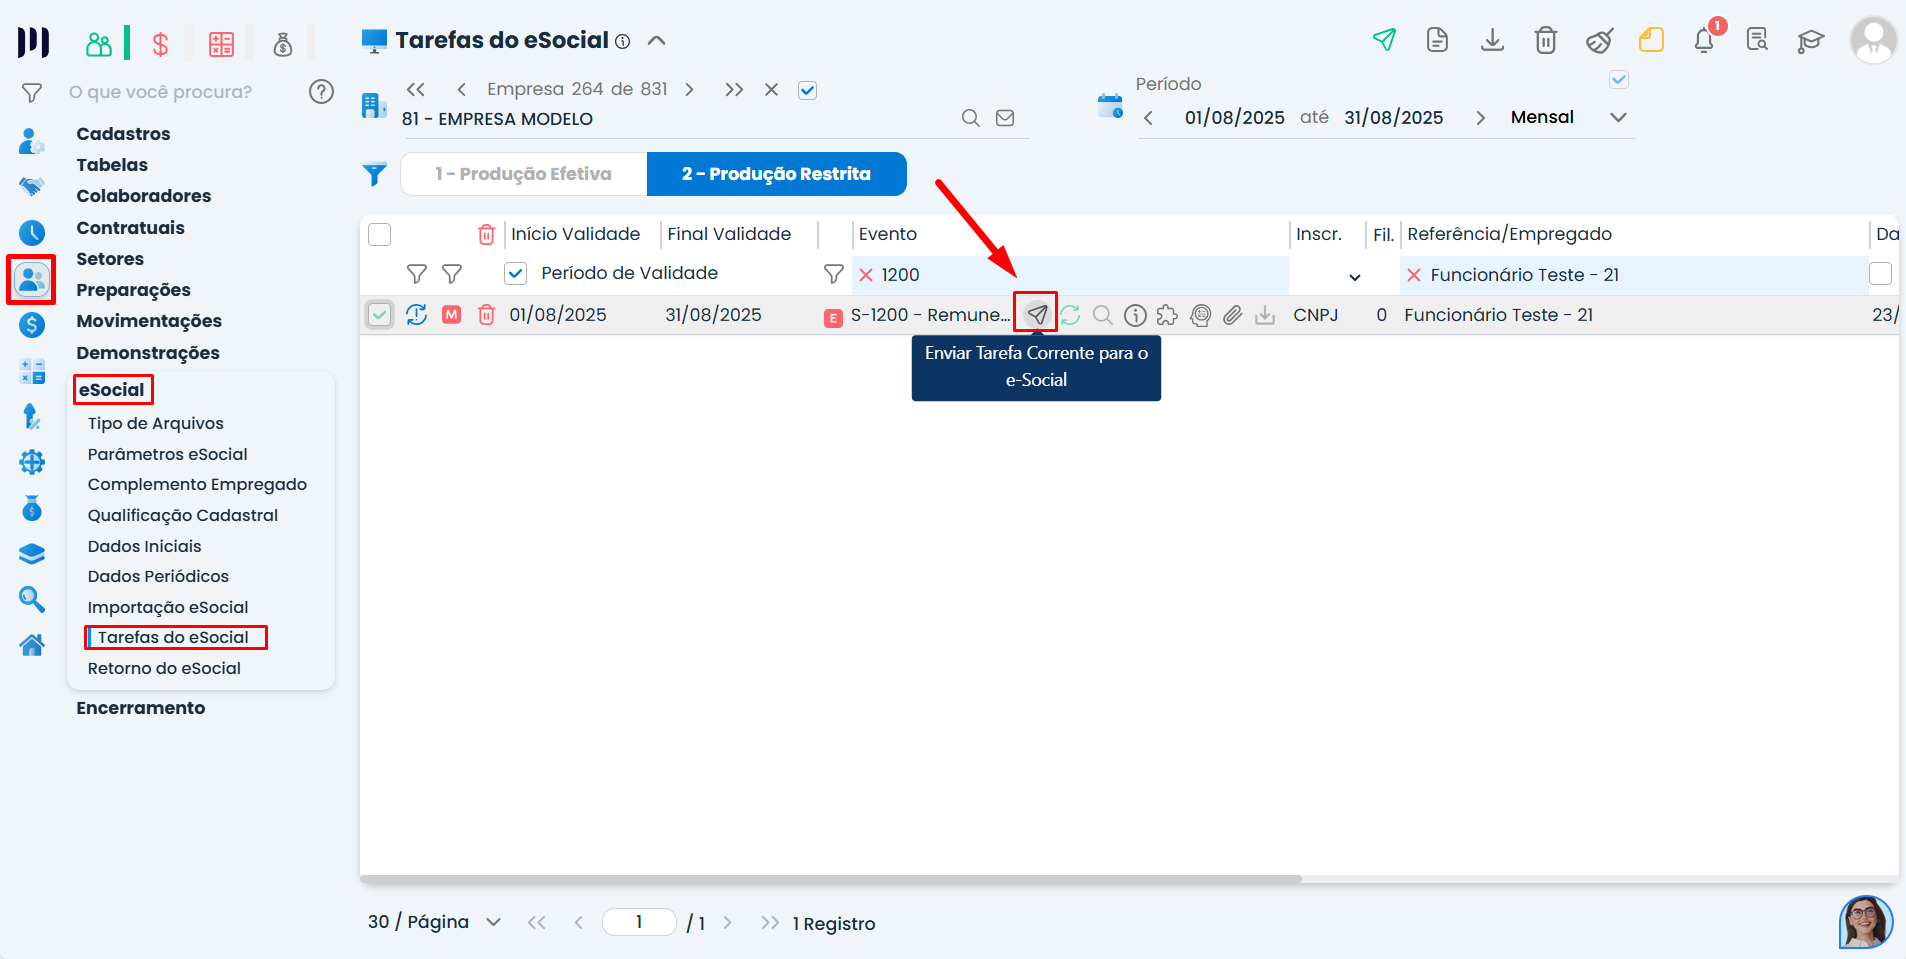This screenshot has height=959, width=1906.
Task: Select the 2 - Produção Restrita tab
Action: pos(776,174)
